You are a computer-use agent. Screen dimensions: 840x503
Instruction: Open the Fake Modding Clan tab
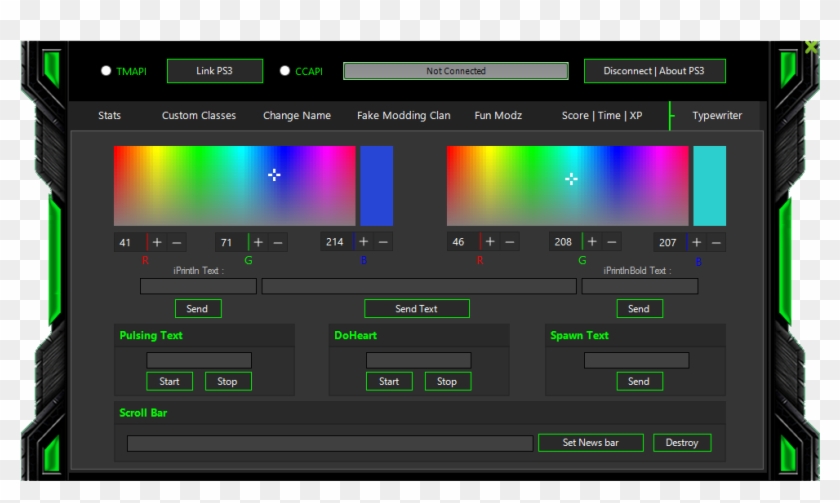[403, 116]
